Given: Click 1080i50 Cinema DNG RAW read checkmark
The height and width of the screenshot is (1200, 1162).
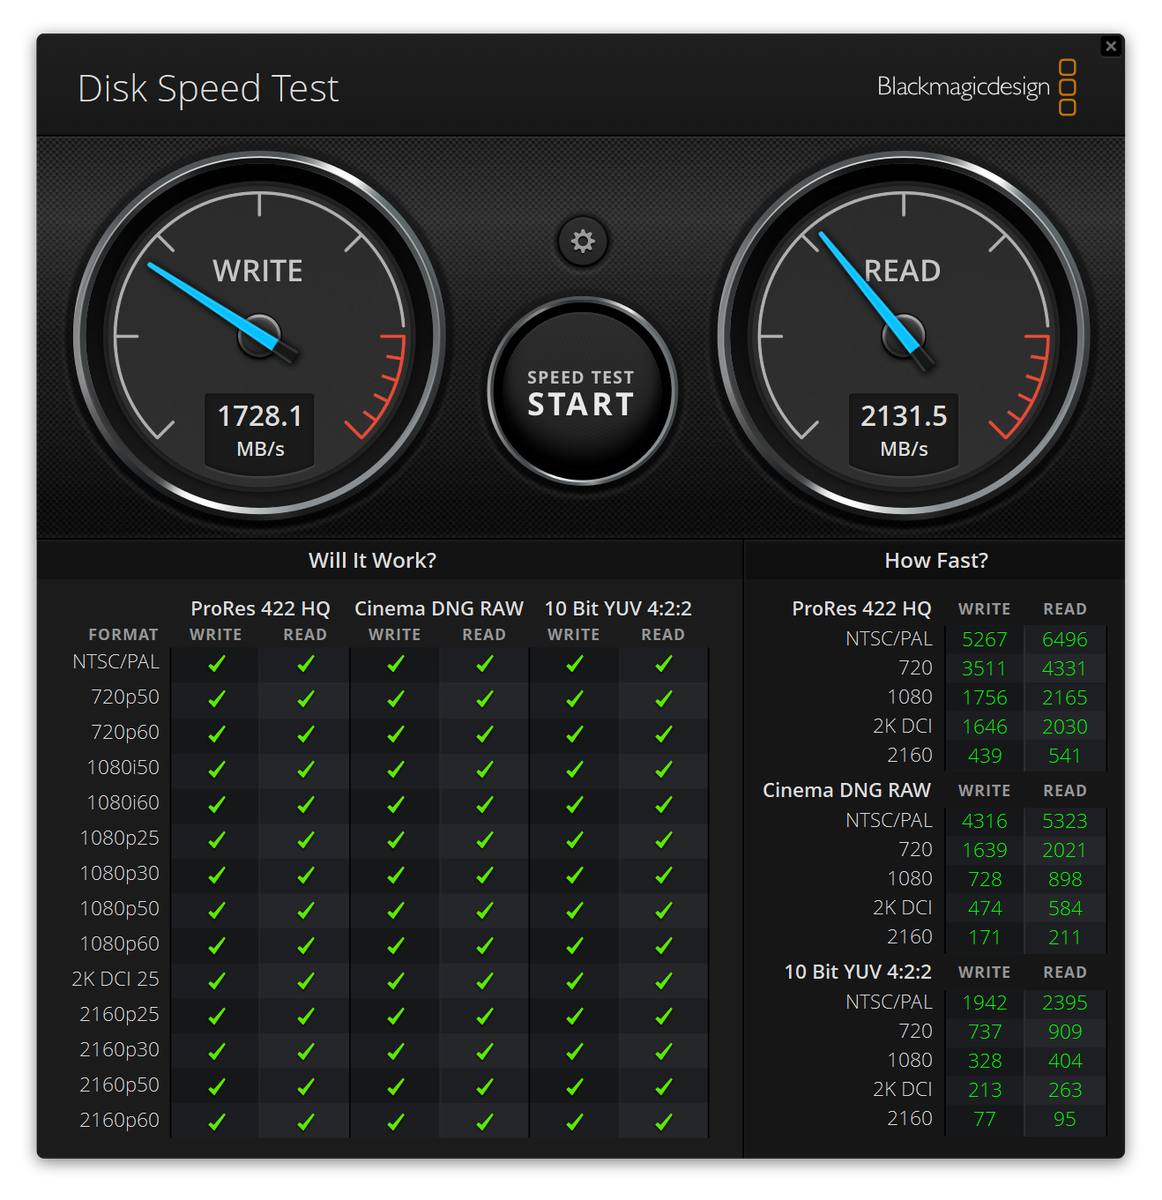Looking at the screenshot, I should tap(484, 769).
